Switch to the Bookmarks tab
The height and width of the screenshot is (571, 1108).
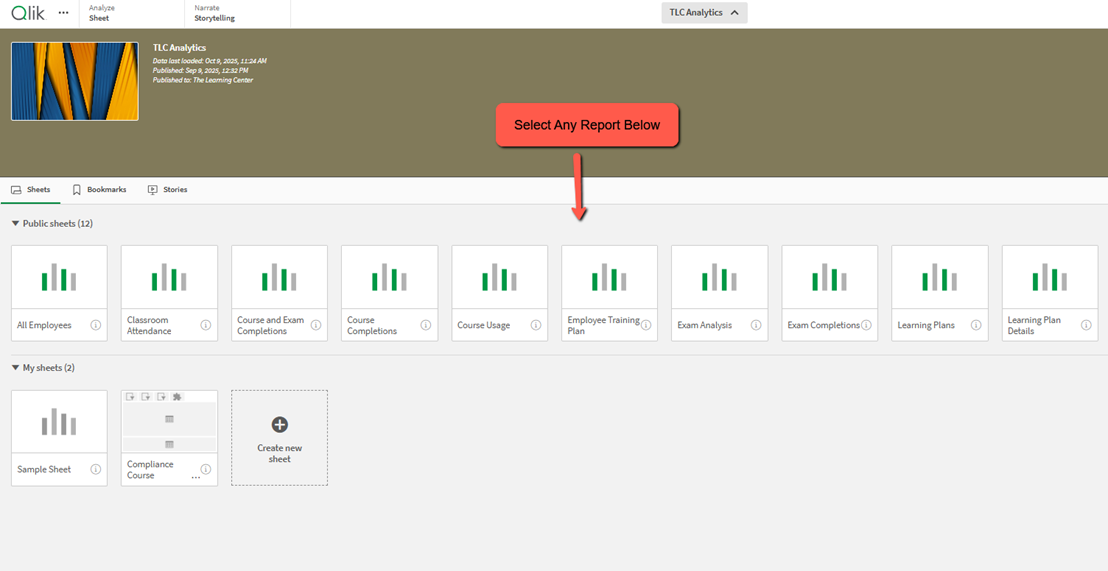pos(99,190)
